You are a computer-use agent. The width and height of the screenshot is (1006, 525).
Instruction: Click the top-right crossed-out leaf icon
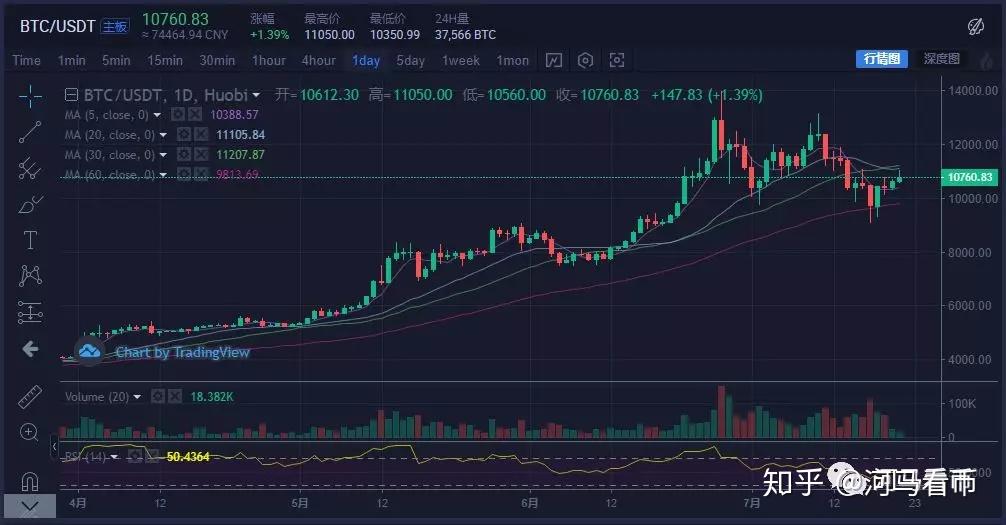pyautogui.click(x=976, y=26)
